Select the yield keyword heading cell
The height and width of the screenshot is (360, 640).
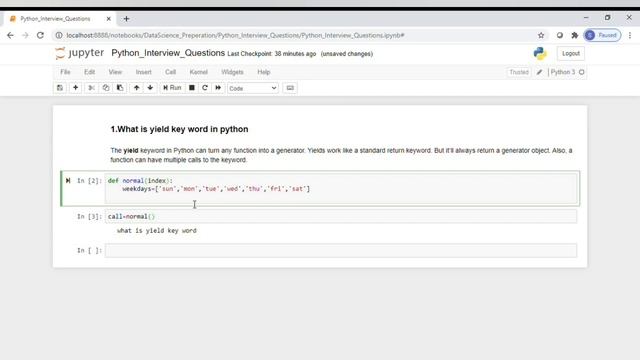point(179,129)
